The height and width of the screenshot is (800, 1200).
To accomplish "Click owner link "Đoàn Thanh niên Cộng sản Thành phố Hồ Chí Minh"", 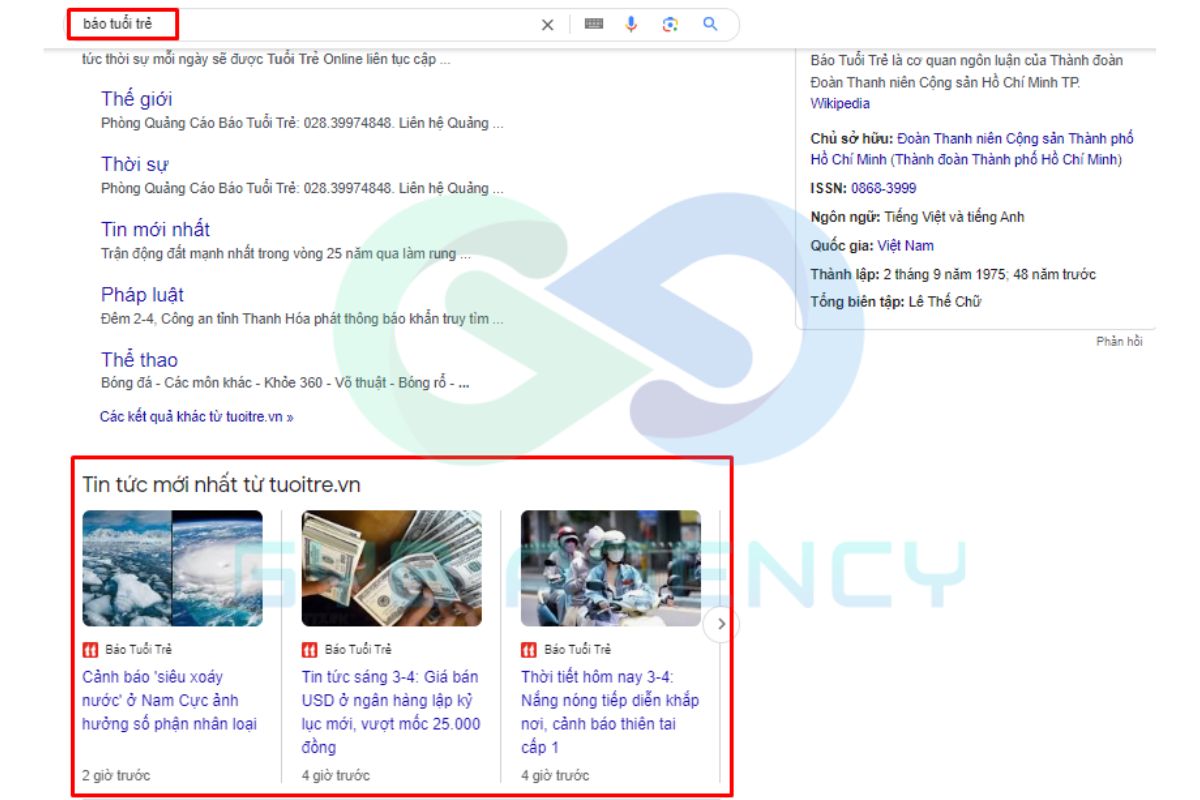I will coord(972,149).
